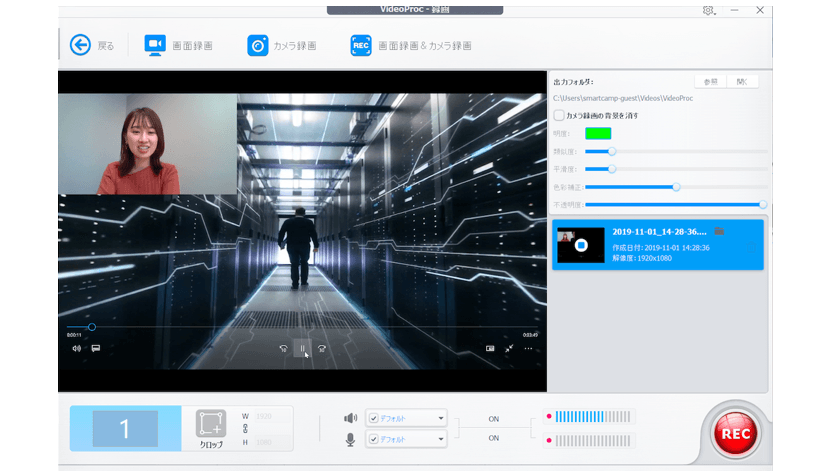This screenshot has width=829, height=474.
Task: Expand the speaker デフォルト dropdown
Action: pos(440,418)
